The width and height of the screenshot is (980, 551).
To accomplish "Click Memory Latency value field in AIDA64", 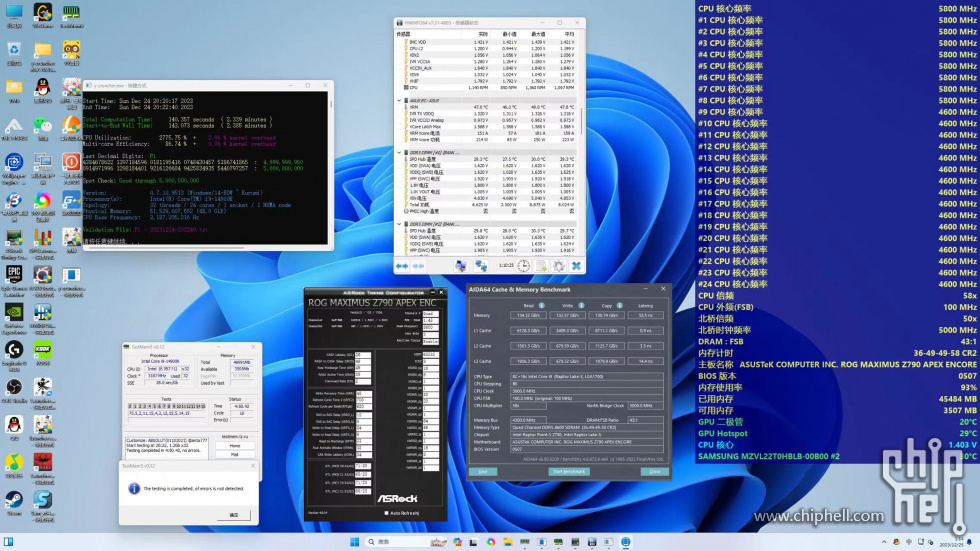I will click(x=646, y=315).
